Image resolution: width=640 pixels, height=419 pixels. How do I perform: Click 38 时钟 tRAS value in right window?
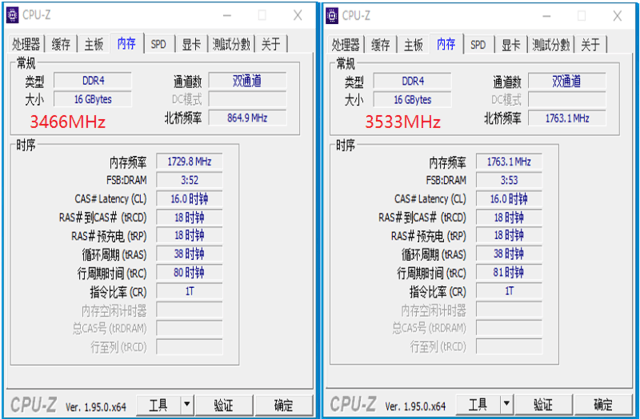tap(509, 254)
